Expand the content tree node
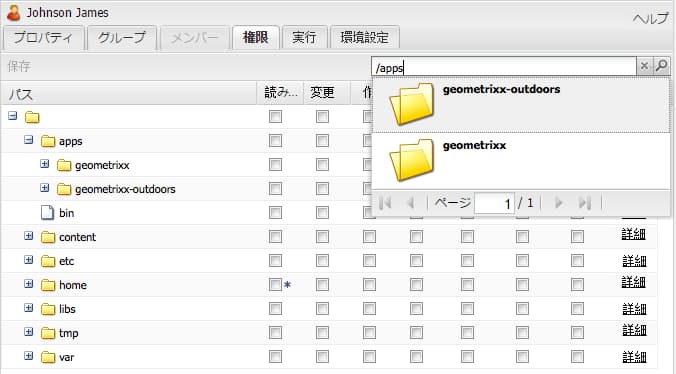This screenshot has width=676, height=374. pyautogui.click(x=28, y=236)
